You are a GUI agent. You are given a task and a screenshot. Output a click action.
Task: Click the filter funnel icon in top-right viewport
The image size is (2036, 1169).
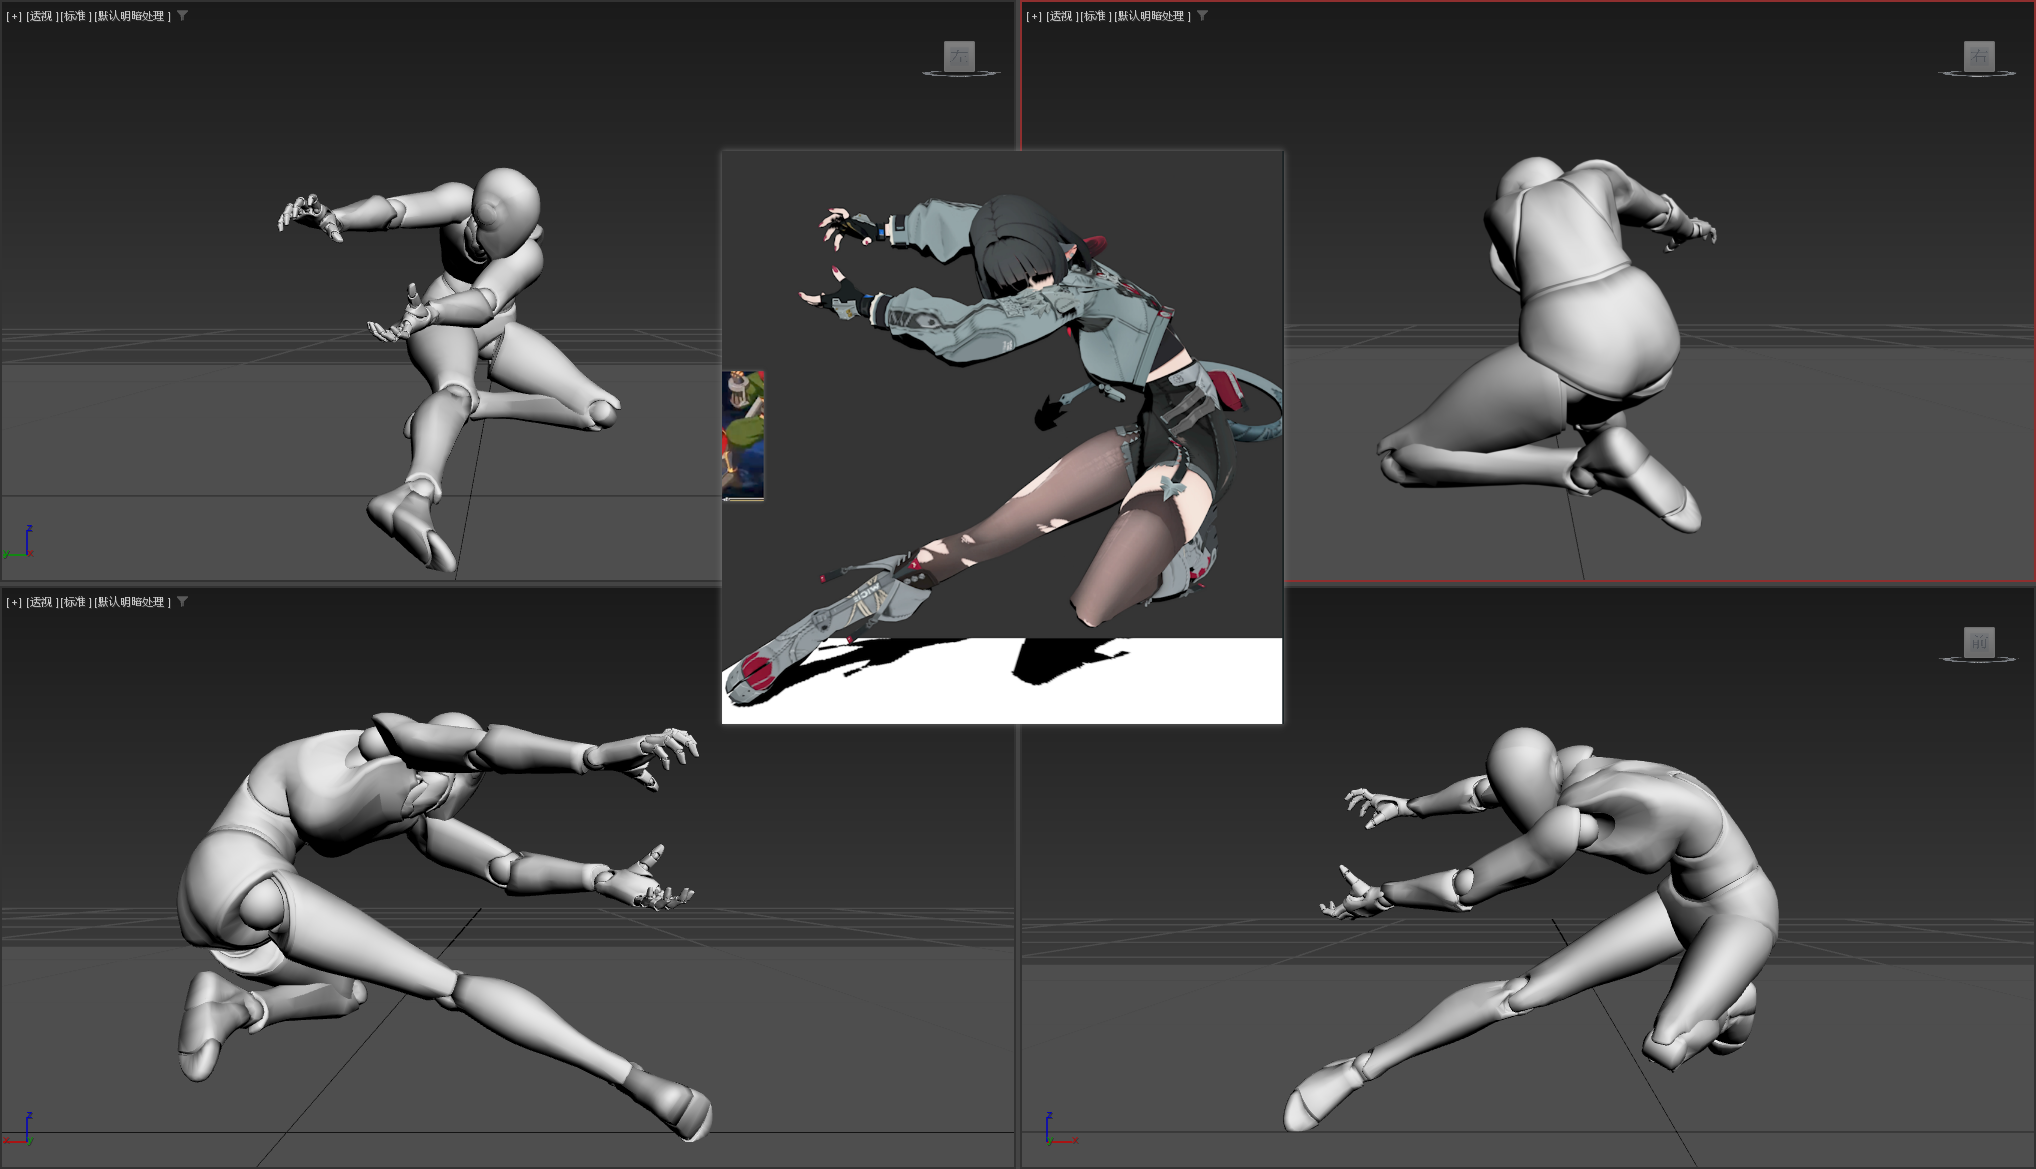click(1202, 16)
